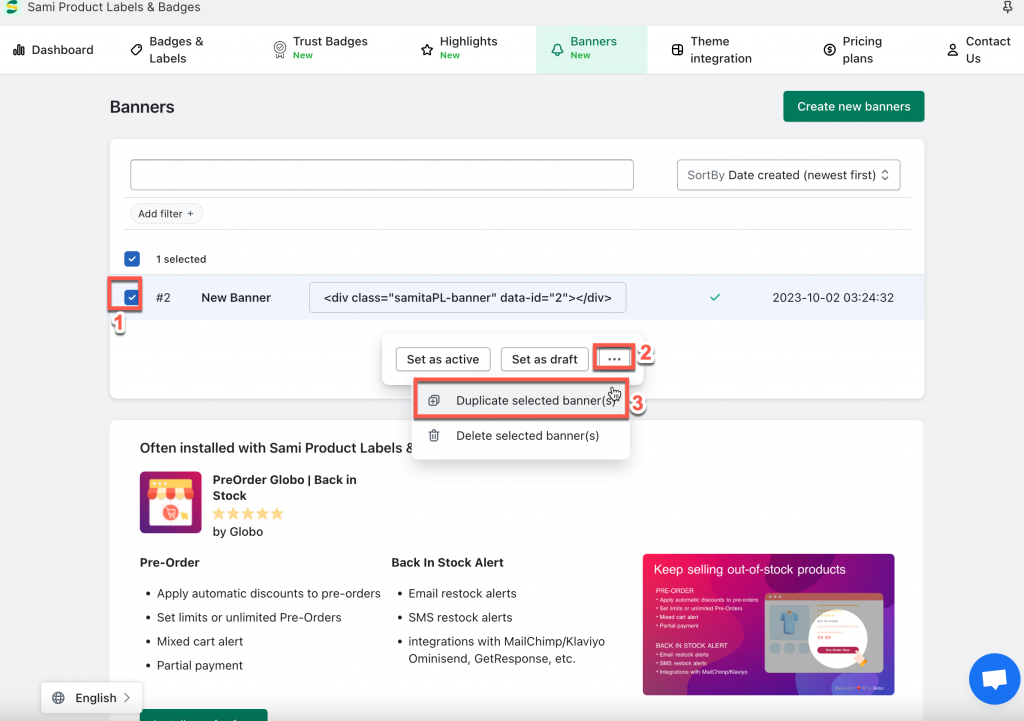Click the Trust Badges ribbon icon
This screenshot has width=1024, height=721.
click(x=280, y=50)
